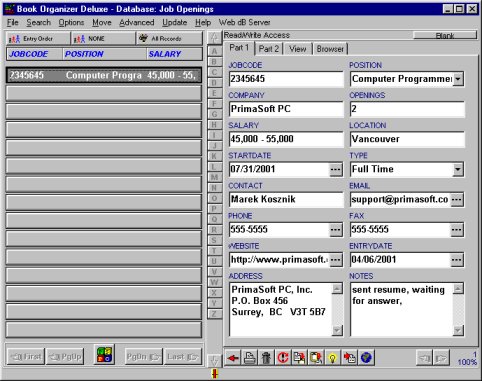Click the previous record hand icon
The width and height of the screenshot is (482, 381).
point(424,358)
